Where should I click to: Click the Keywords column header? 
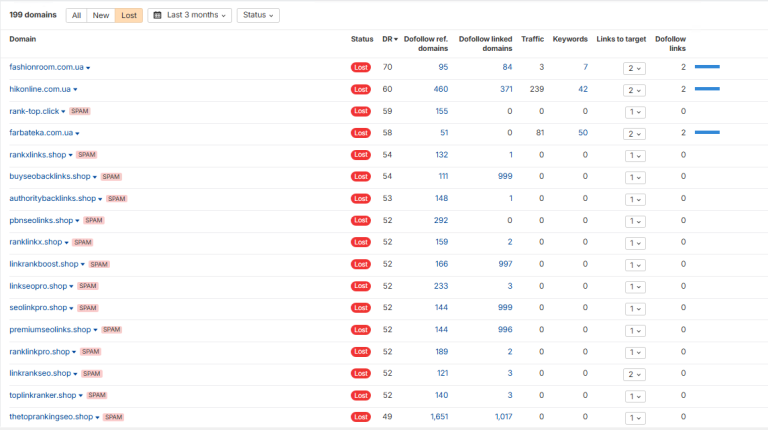coord(570,39)
